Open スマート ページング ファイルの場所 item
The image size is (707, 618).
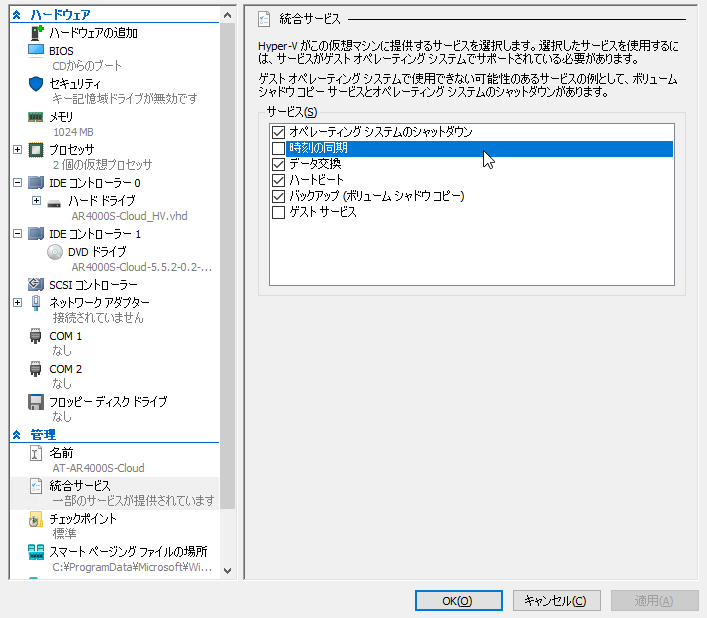128,552
